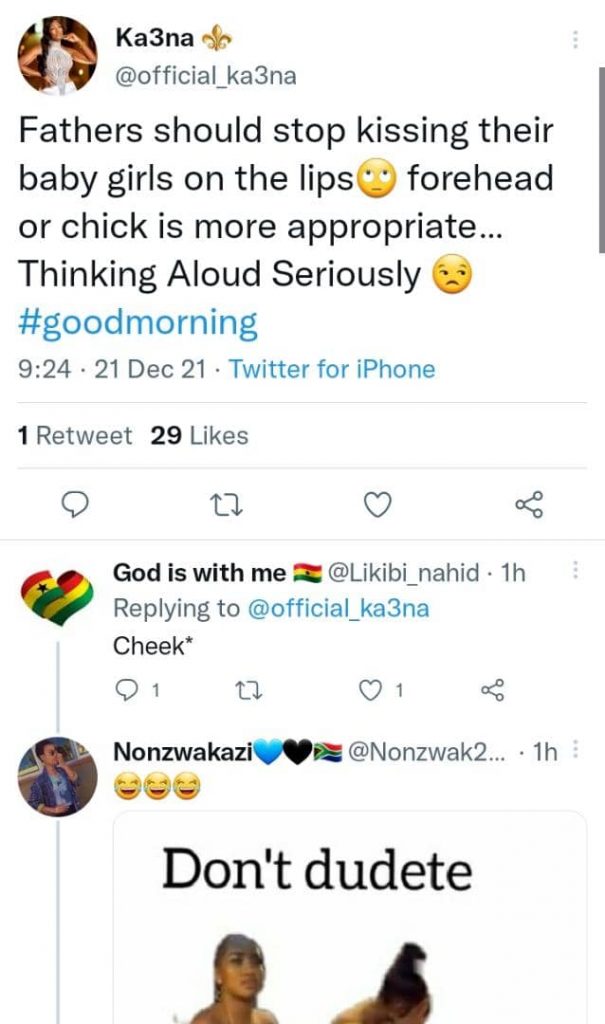Click the @official_ka3na mention in the reply

point(337,608)
